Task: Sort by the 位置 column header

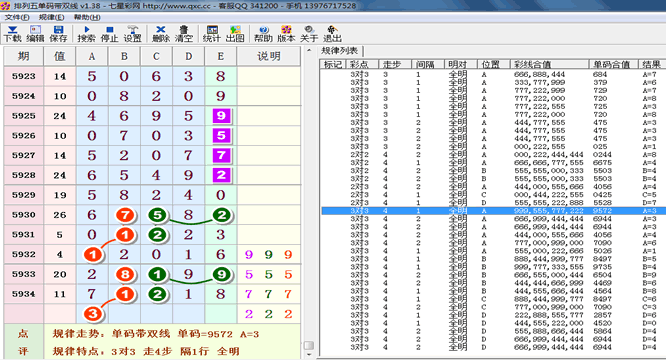Action: point(494,65)
